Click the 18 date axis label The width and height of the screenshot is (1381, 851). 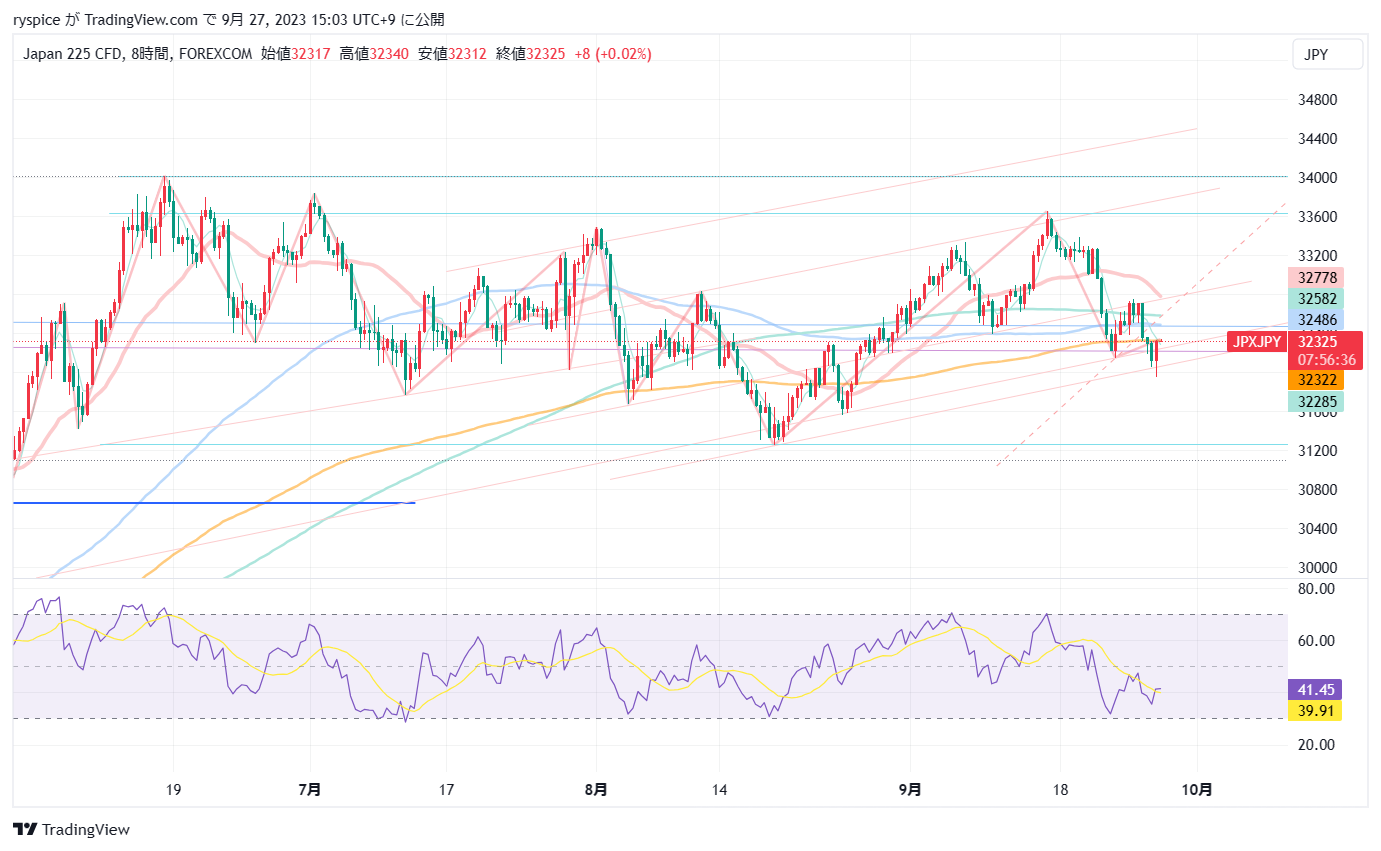[1061, 790]
